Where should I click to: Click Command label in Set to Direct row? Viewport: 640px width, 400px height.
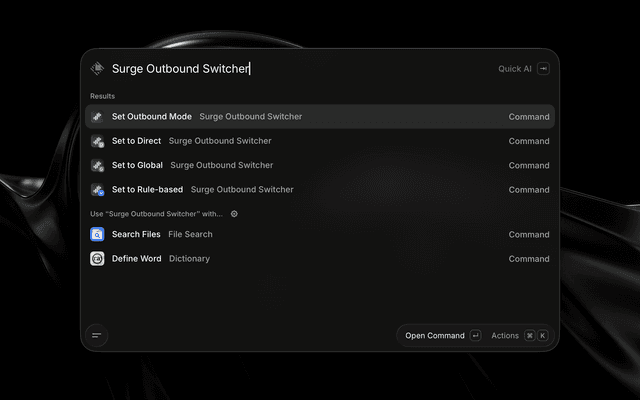529,141
